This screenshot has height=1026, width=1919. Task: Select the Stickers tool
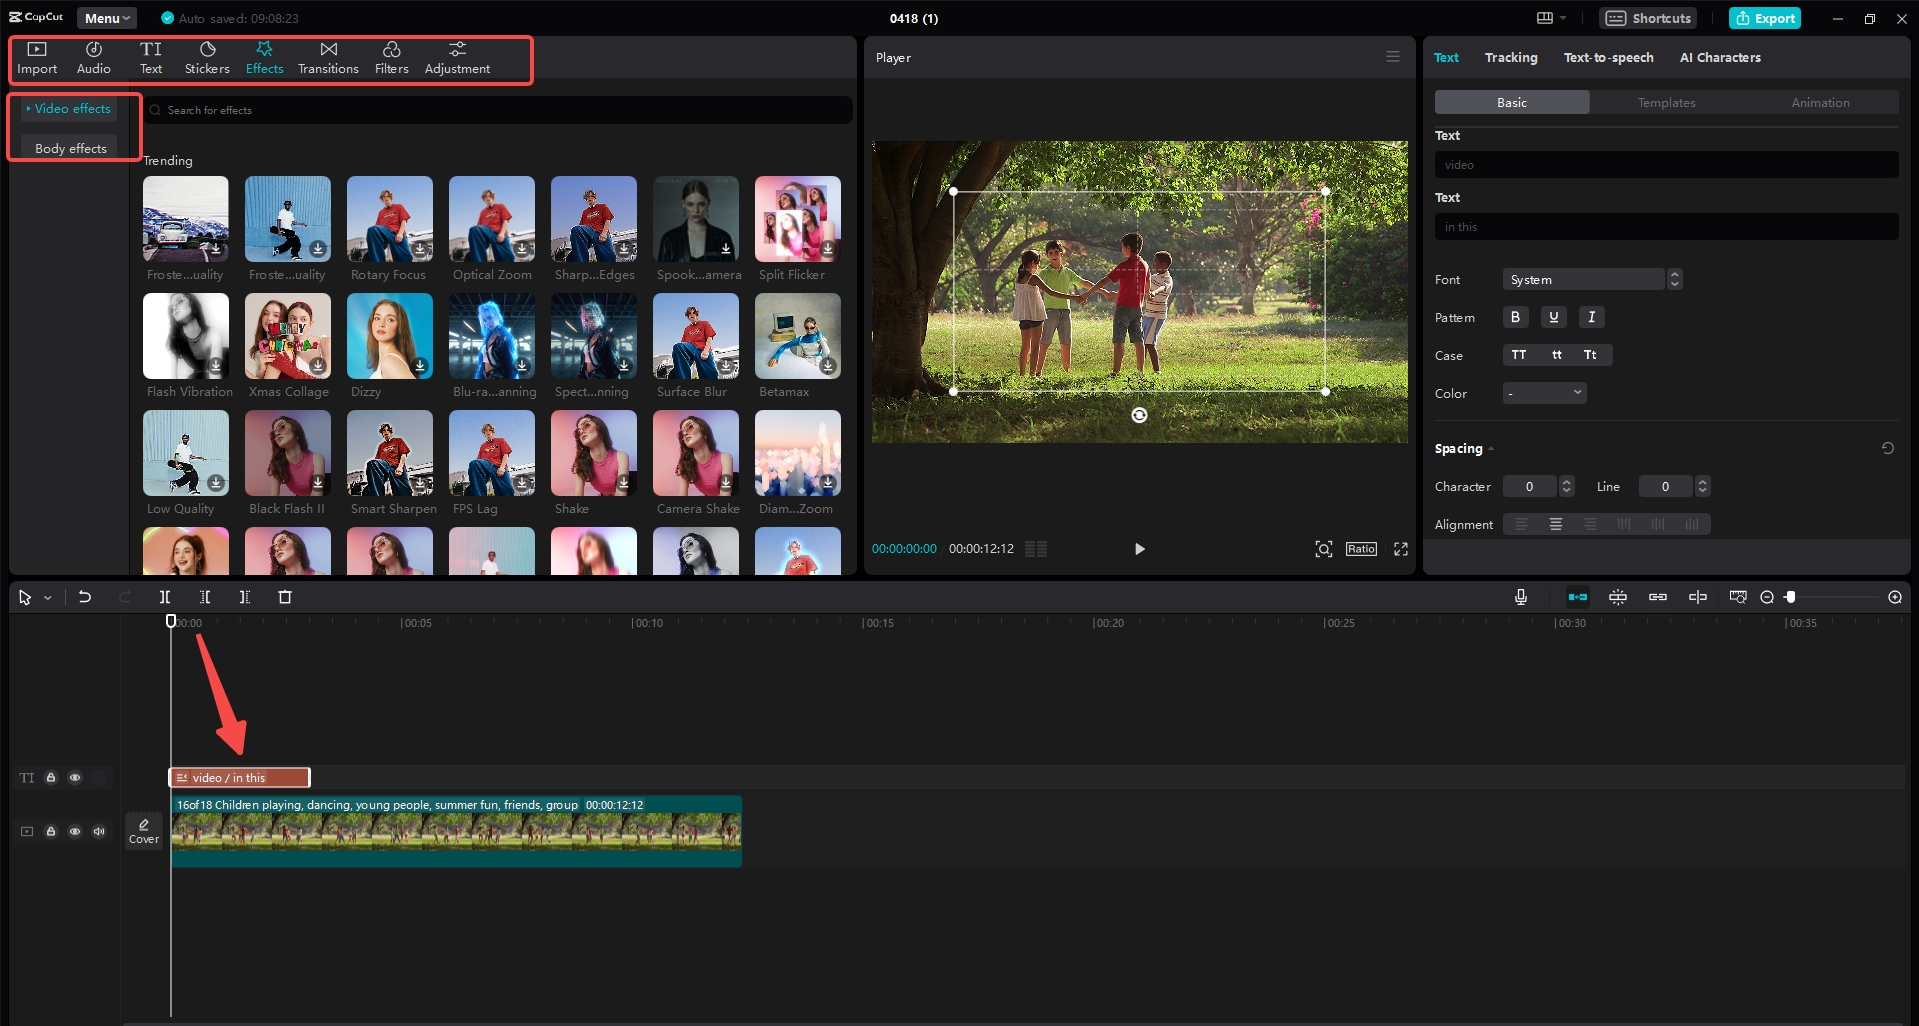coord(206,57)
